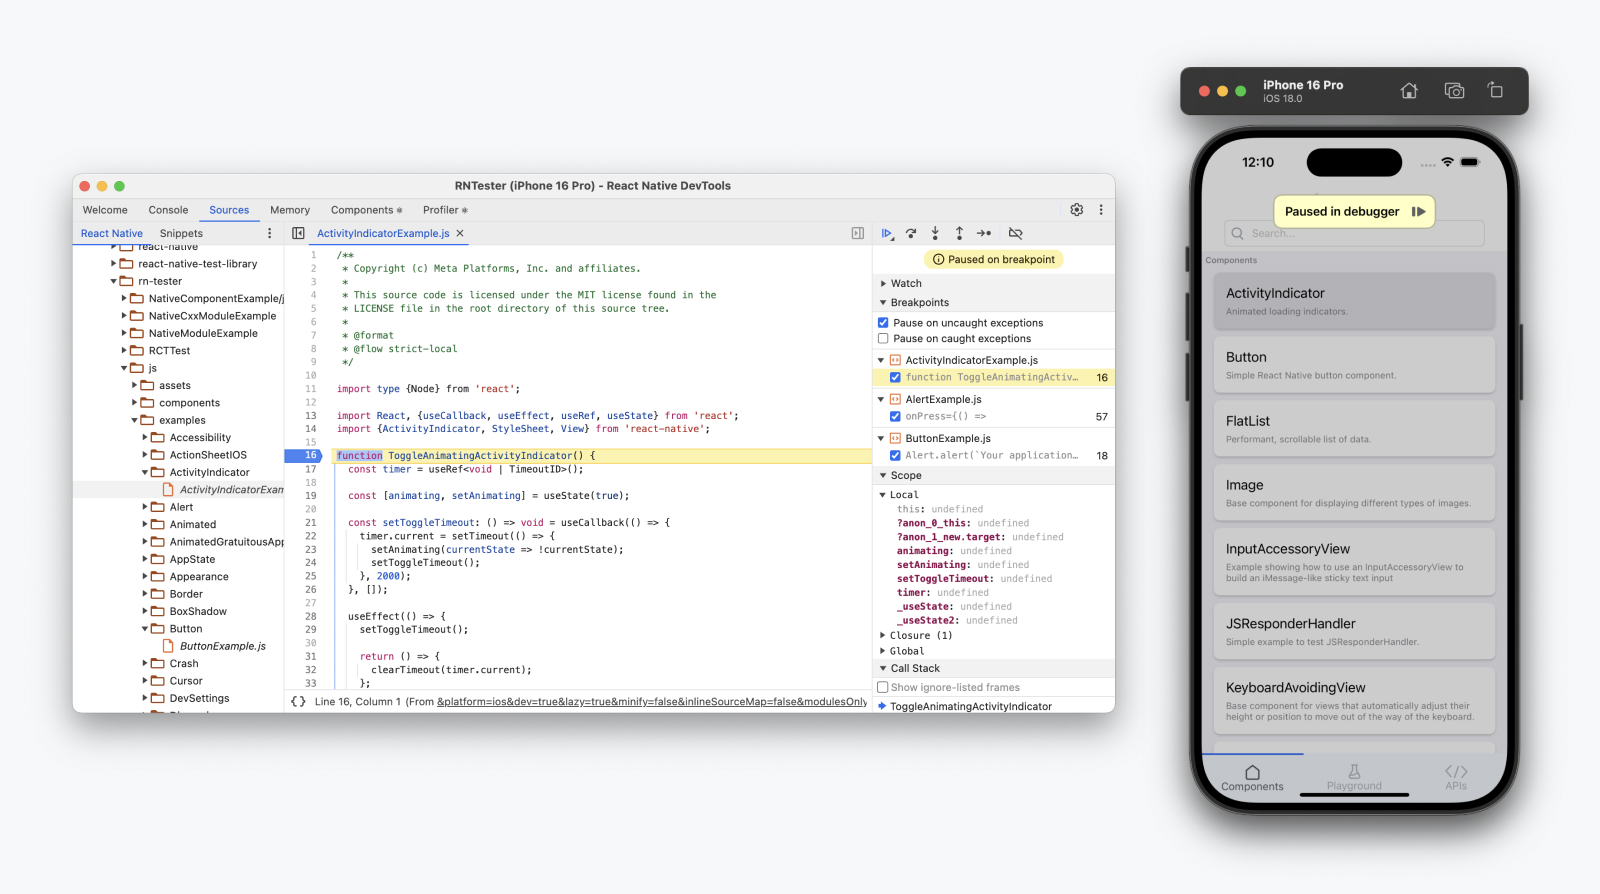Click the source map link in status bar
This screenshot has height=894, width=1600.
coord(651,702)
